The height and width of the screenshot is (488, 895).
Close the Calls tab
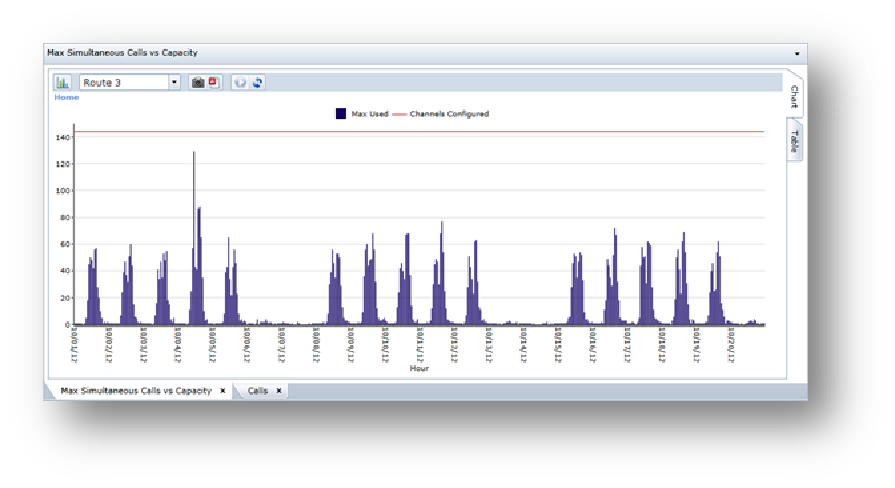[x=279, y=391]
